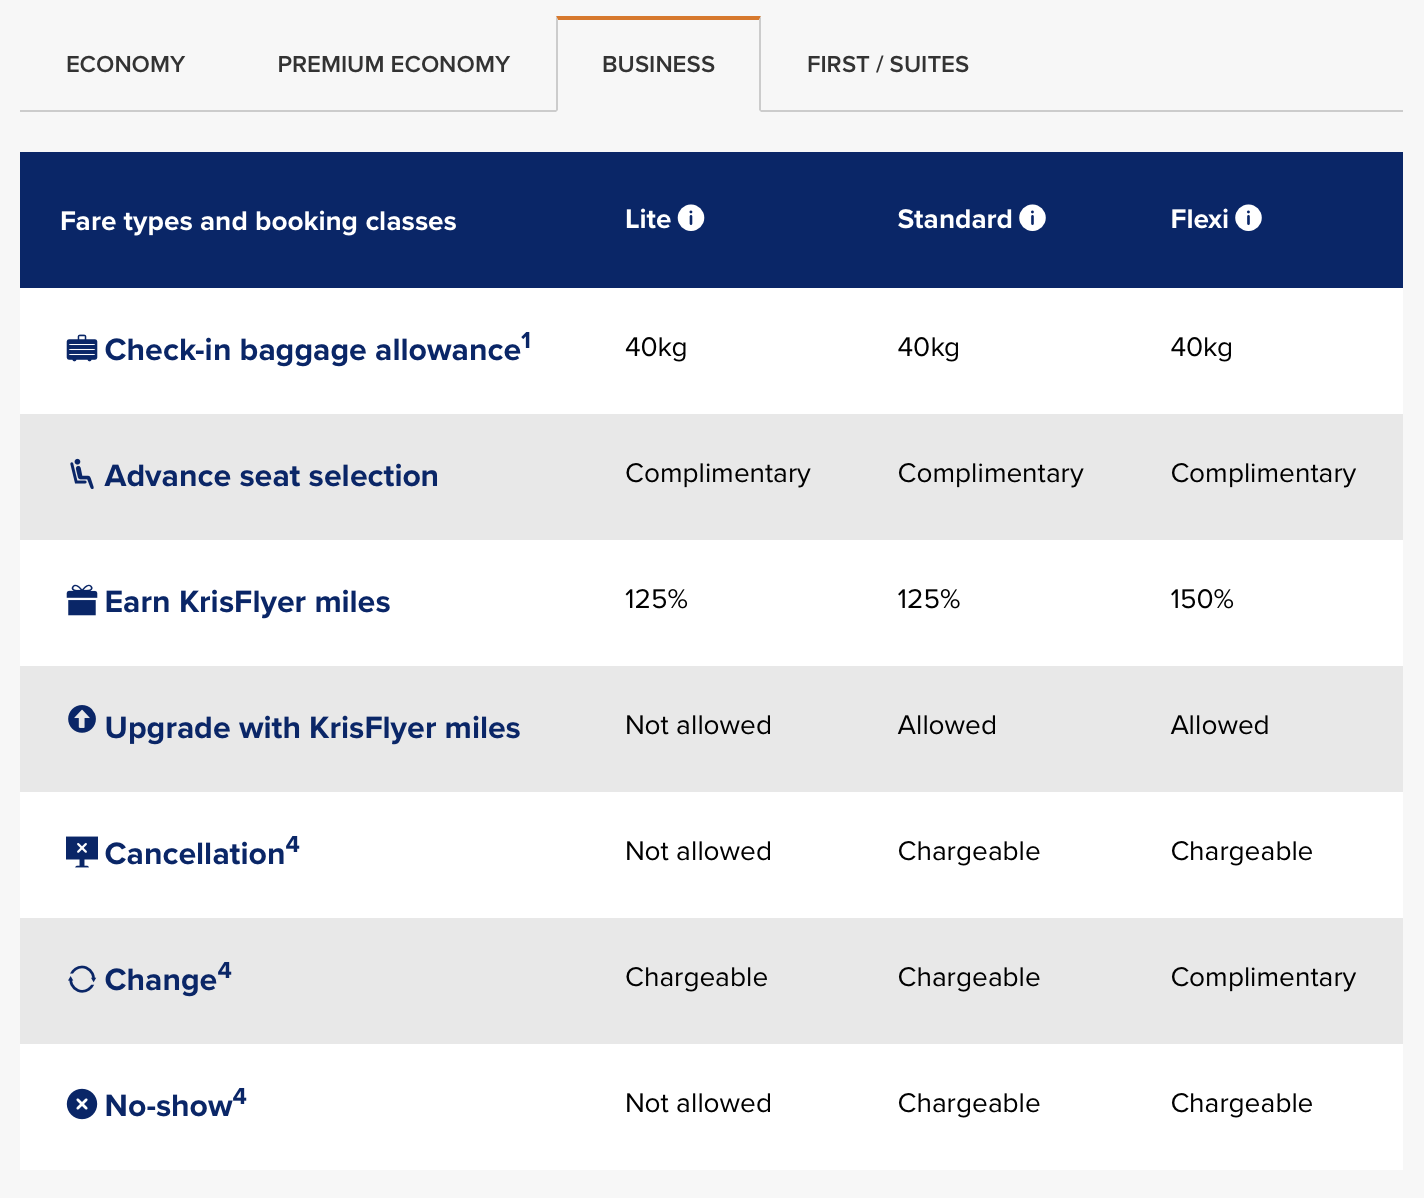Open the Standard fare info icon
This screenshot has height=1198, width=1424.
pos(1033,217)
